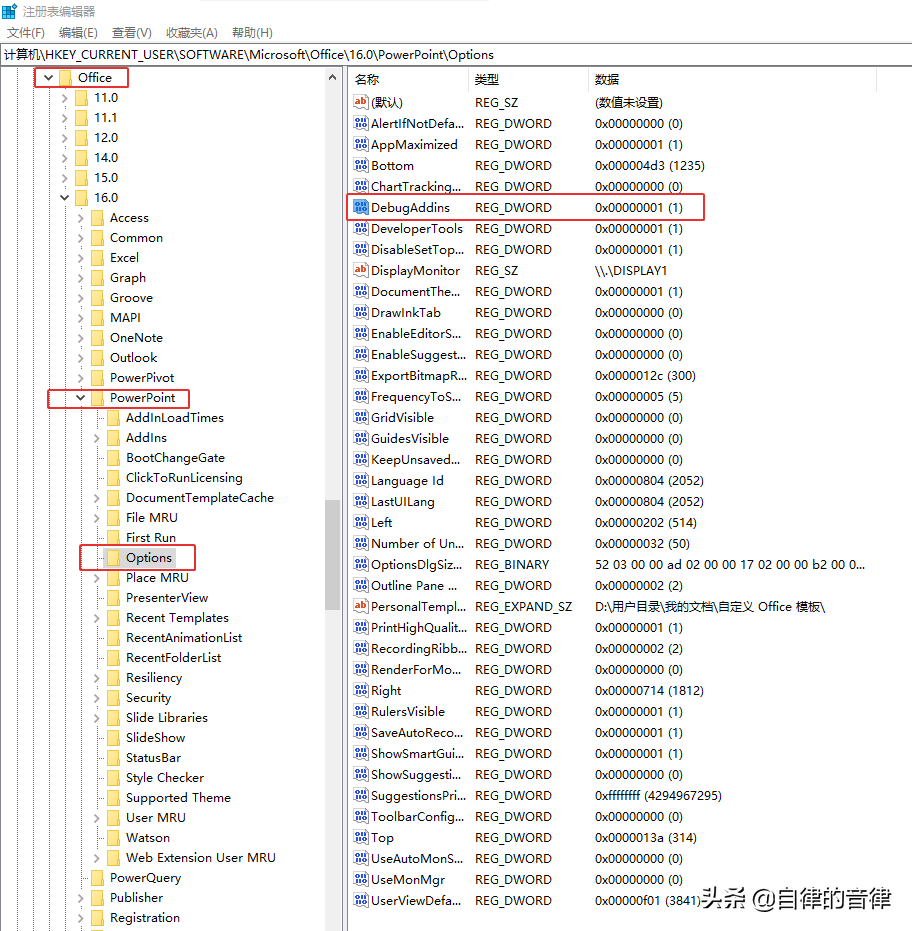Expand the 11.0 version key

pos(65,98)
